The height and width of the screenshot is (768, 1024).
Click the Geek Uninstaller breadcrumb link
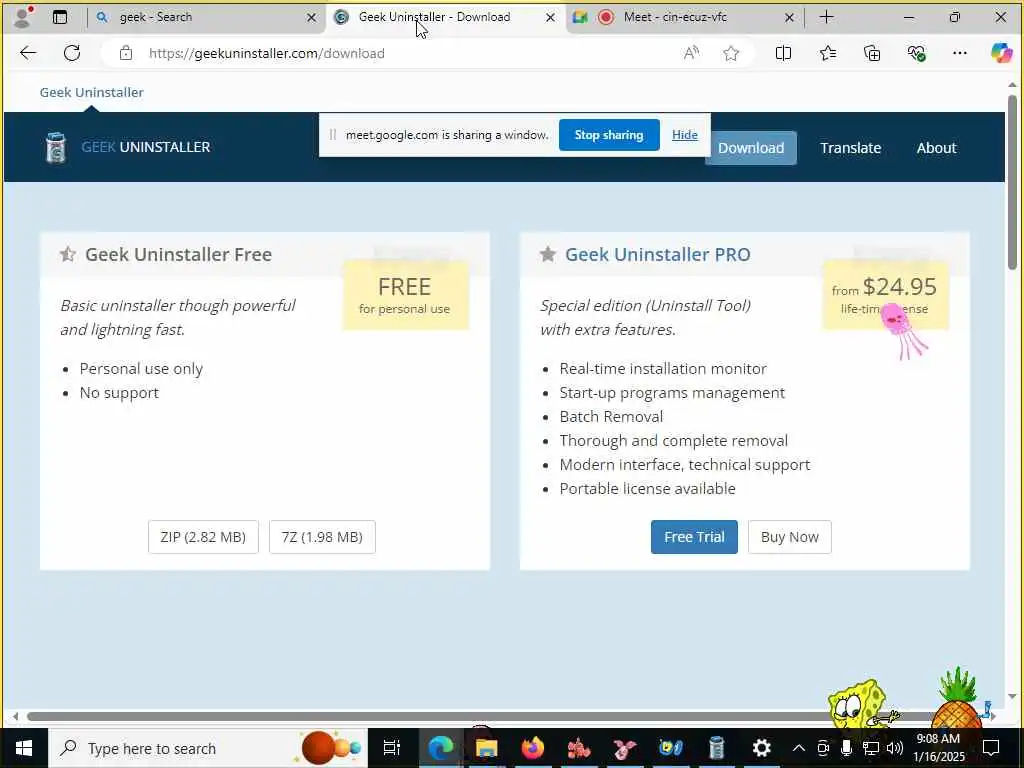[x=91, y=92]
